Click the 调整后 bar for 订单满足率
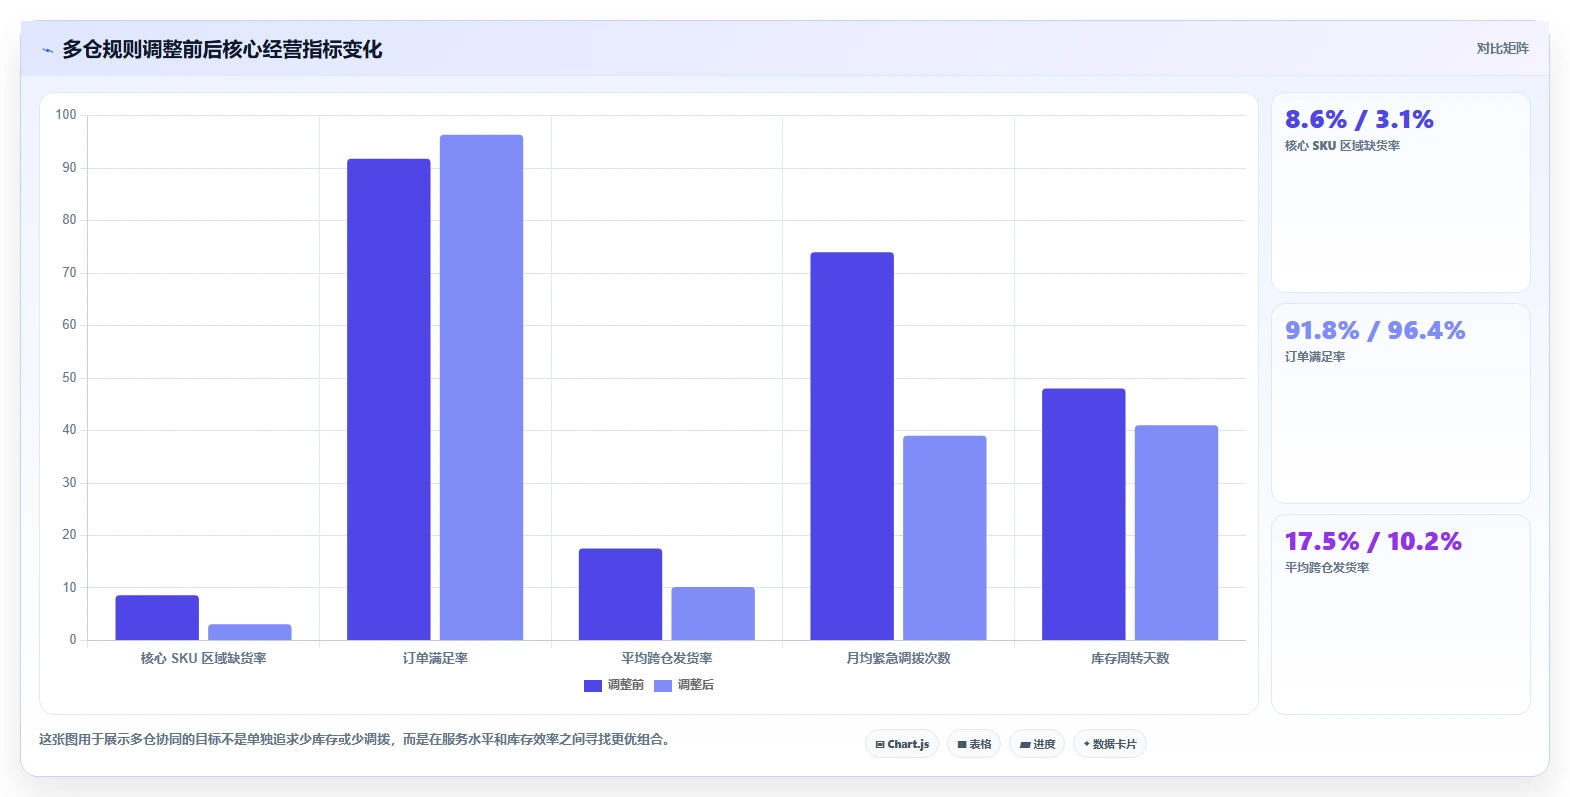The width and height of the screenshot is (1570, 797). point(481,387)
